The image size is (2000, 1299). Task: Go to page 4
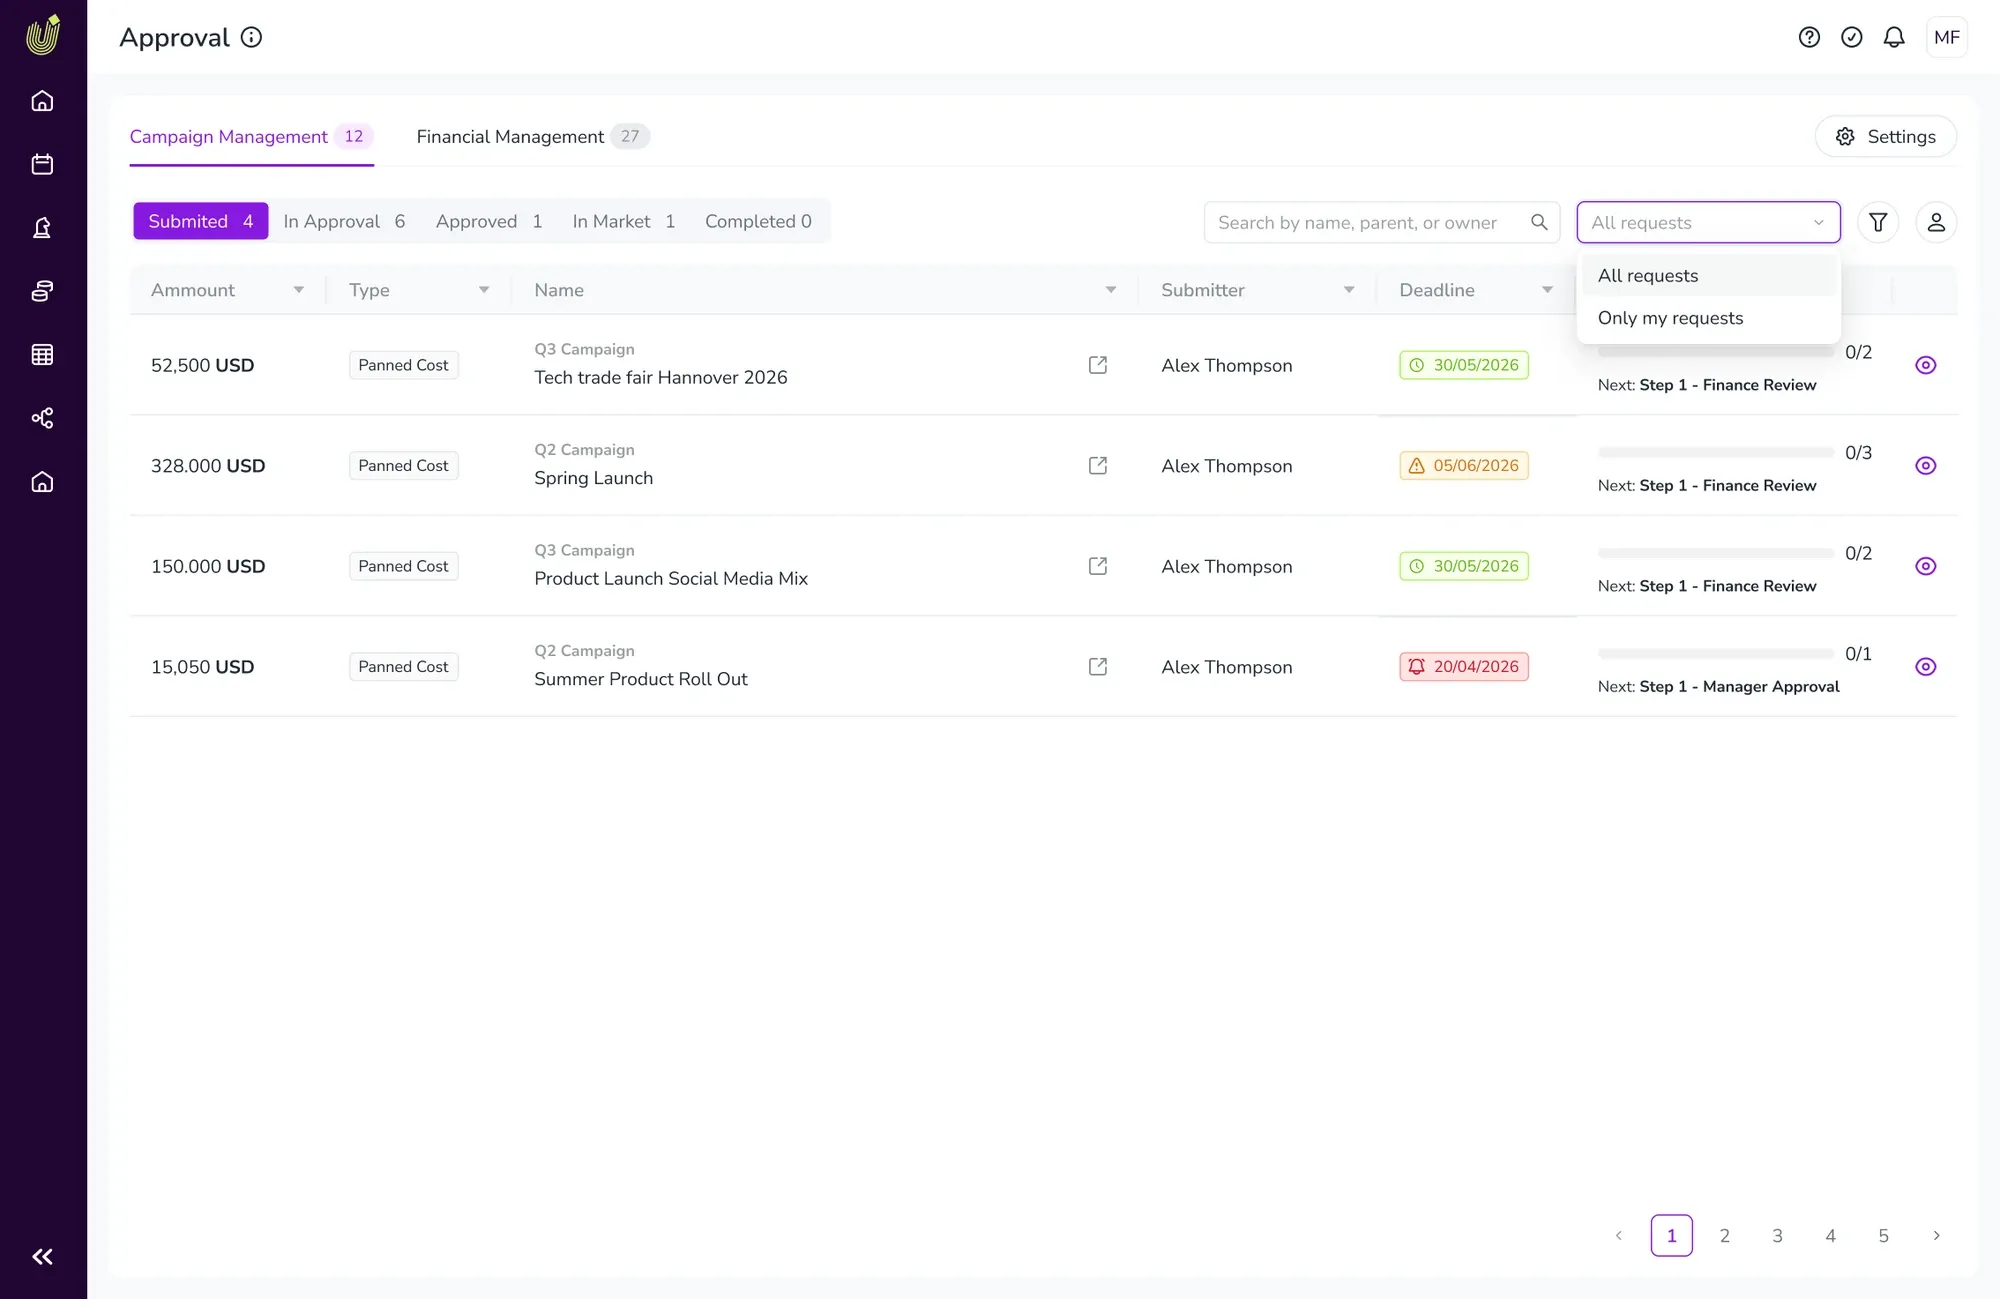1831,1236
